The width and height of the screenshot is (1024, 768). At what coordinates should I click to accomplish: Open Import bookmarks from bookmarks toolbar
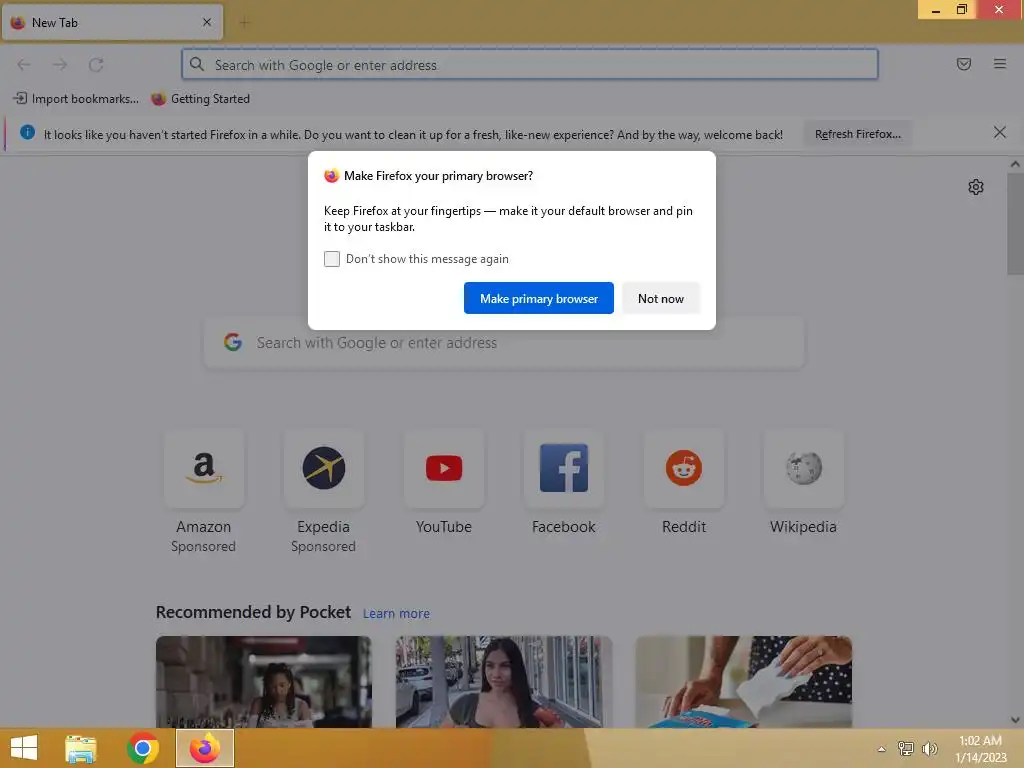click(76, 99)
